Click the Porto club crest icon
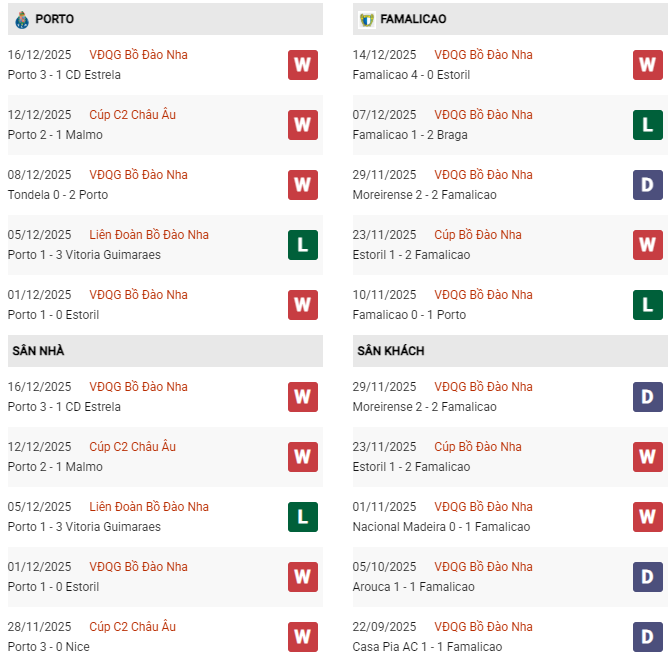The width and height of the screenshot is (672, 663). (x=22, y=19)
